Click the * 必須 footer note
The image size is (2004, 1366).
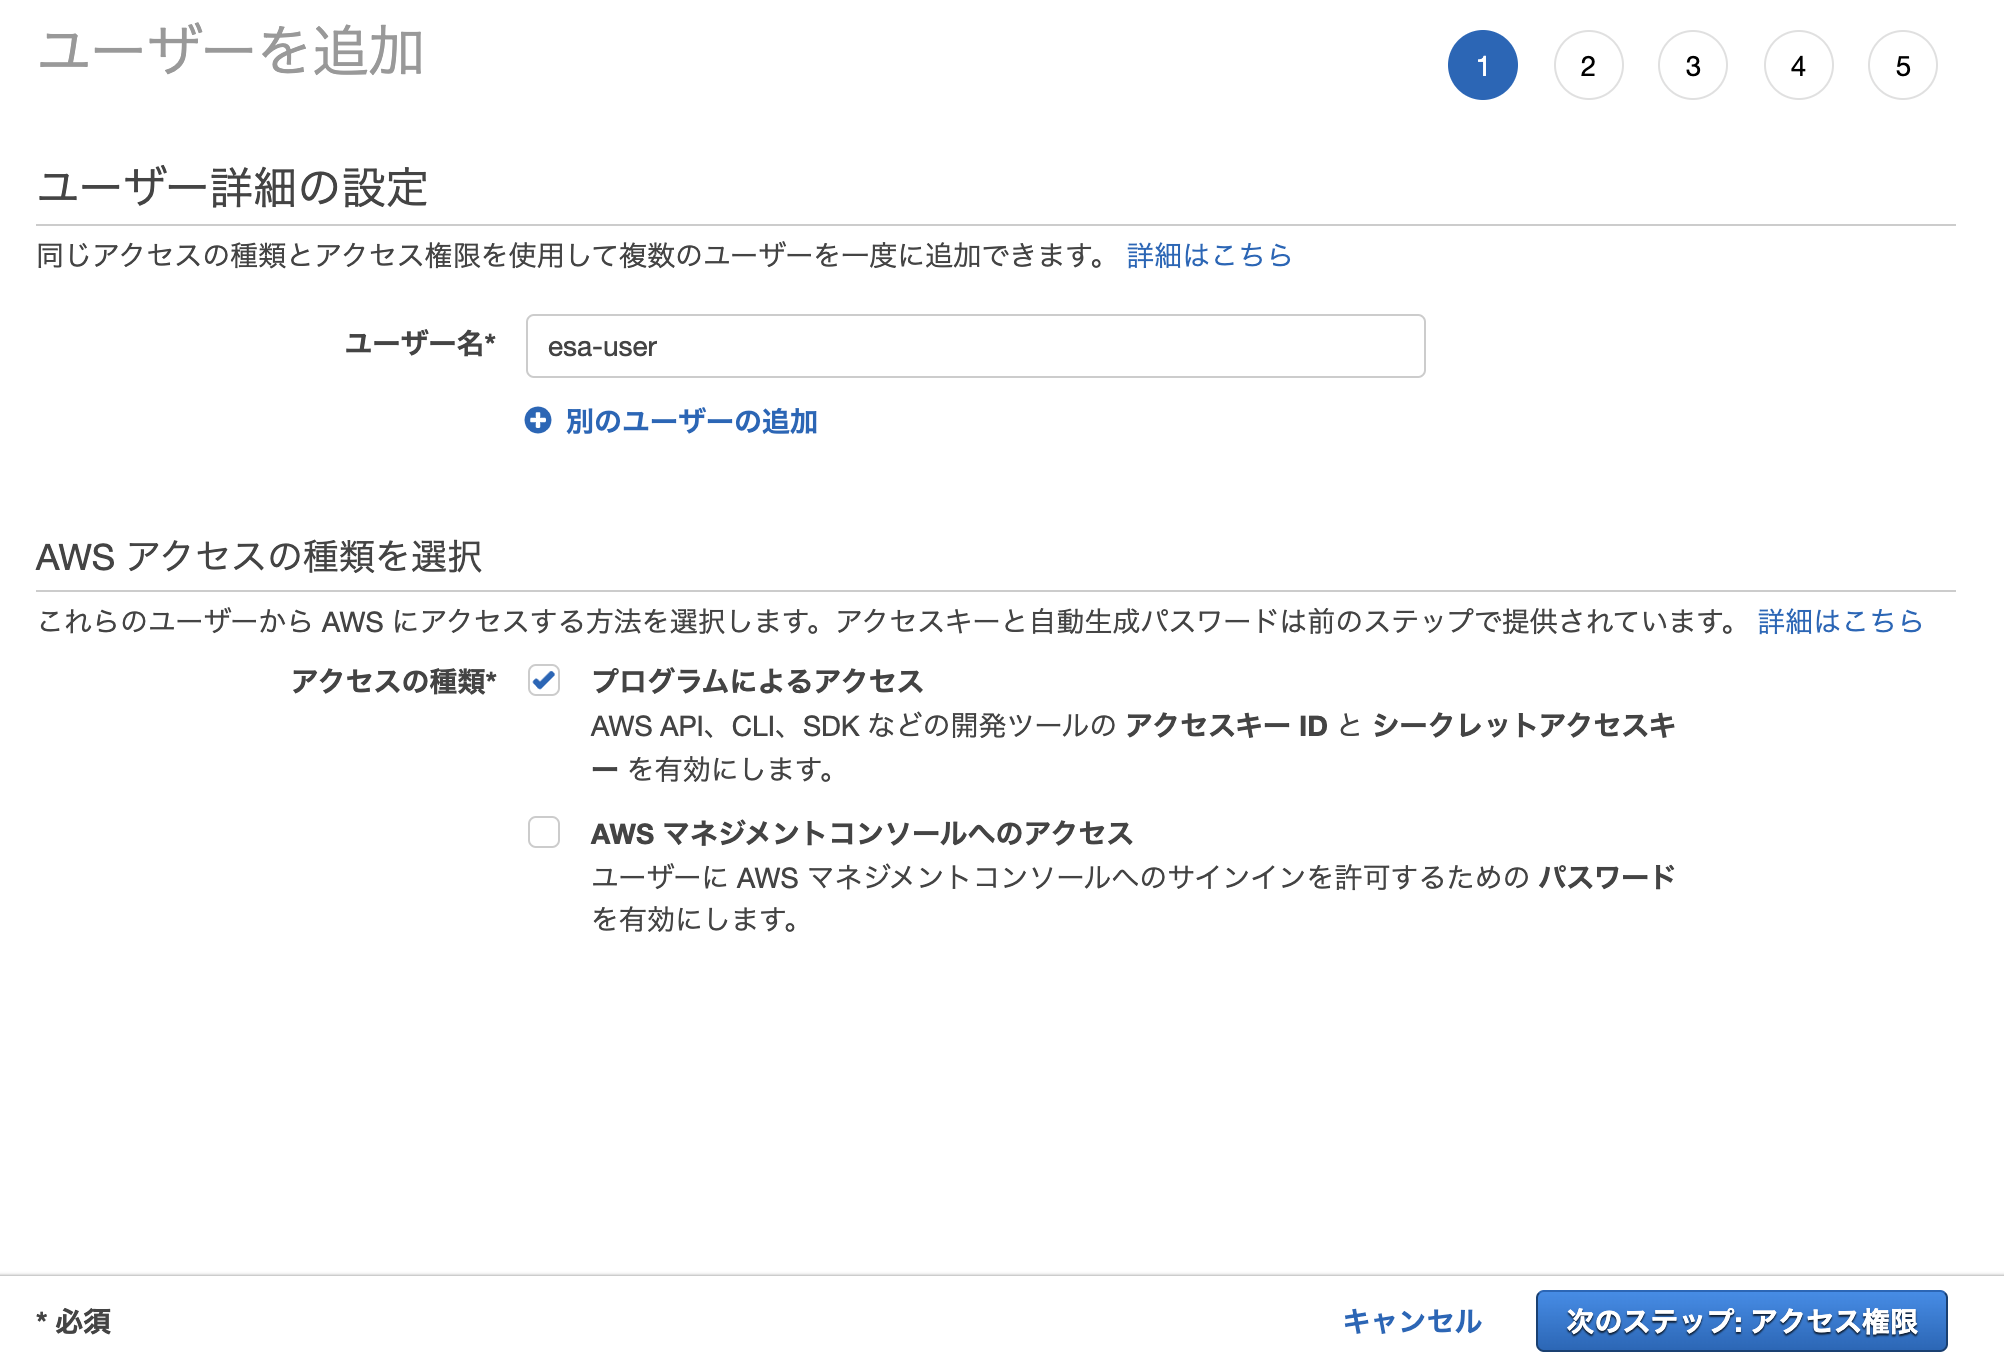click(x=74, y=1321)
